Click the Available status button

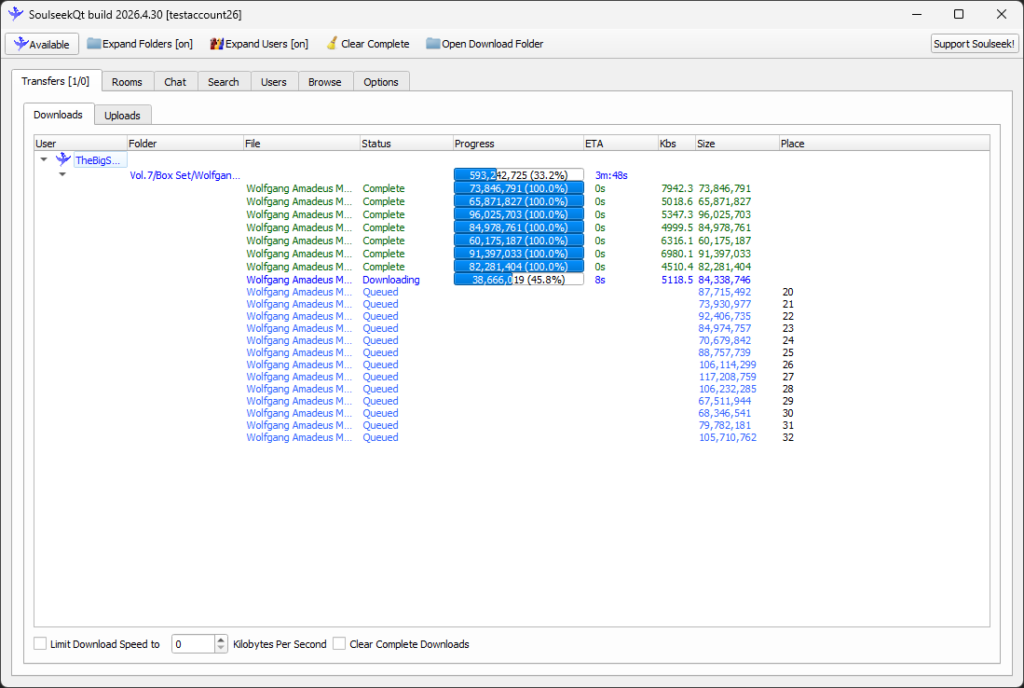[42, 44]
